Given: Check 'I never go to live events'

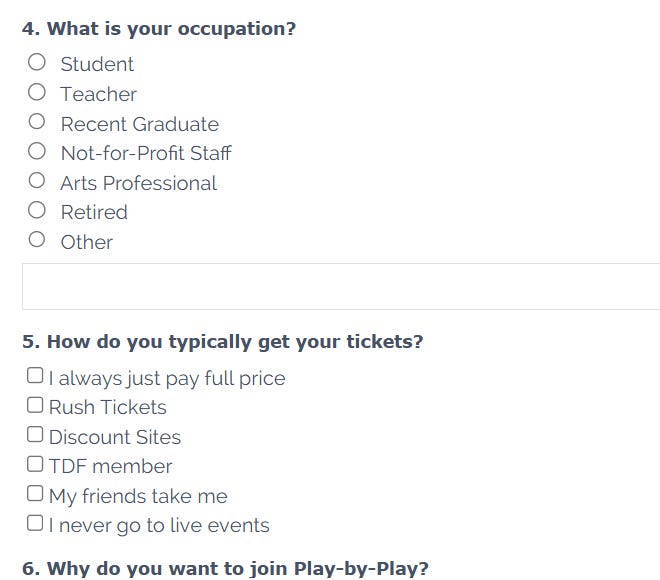Looking at the screenshot, I should tap(35, 523).
